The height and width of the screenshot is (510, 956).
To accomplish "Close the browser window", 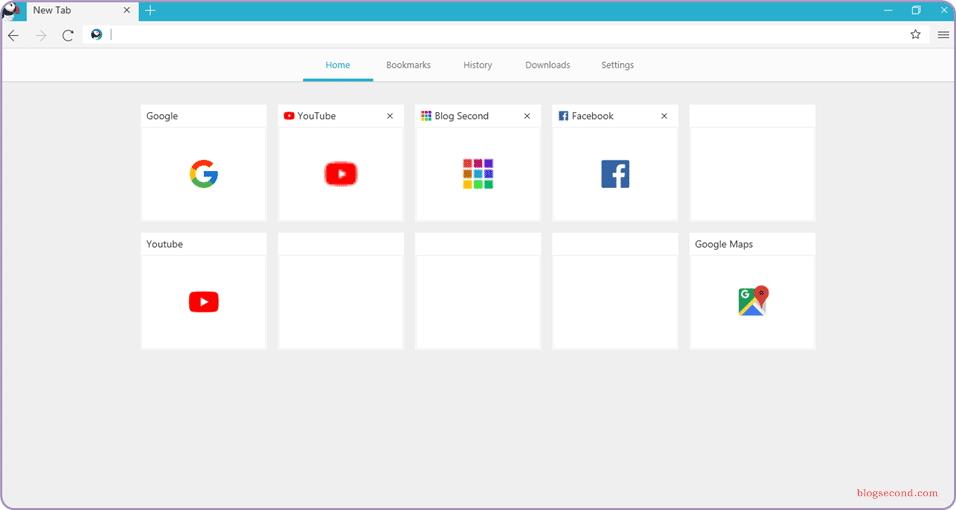I will pos(944,10).
